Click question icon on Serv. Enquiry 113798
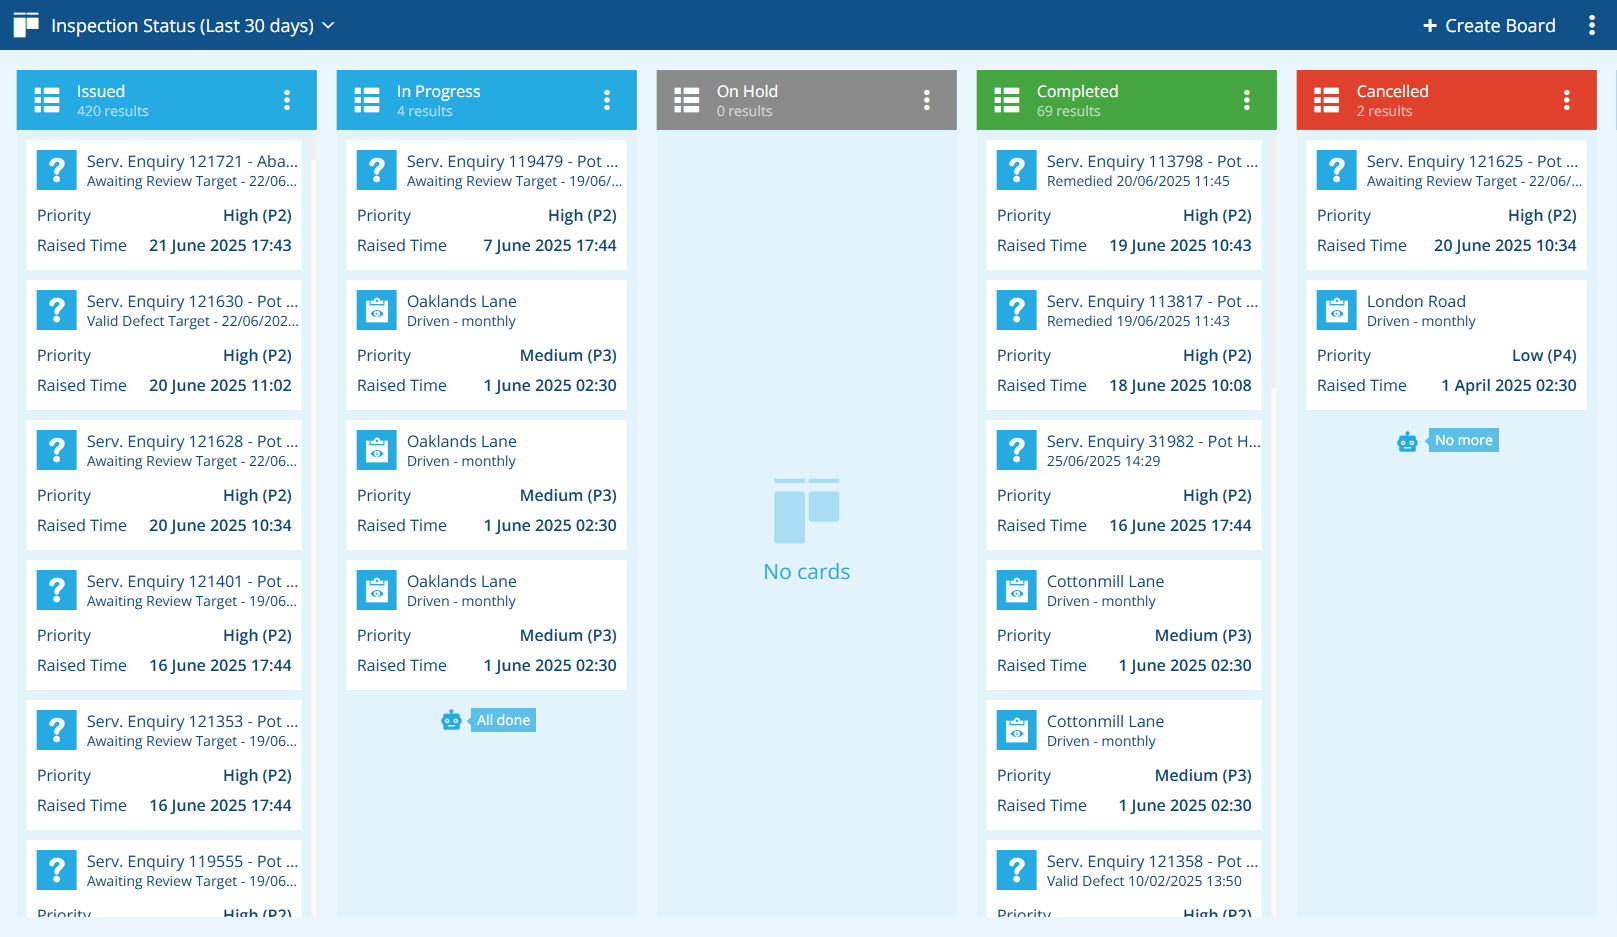Image resolution: width=1617 pixels, height=937 pixels. tap(1017, 170)
